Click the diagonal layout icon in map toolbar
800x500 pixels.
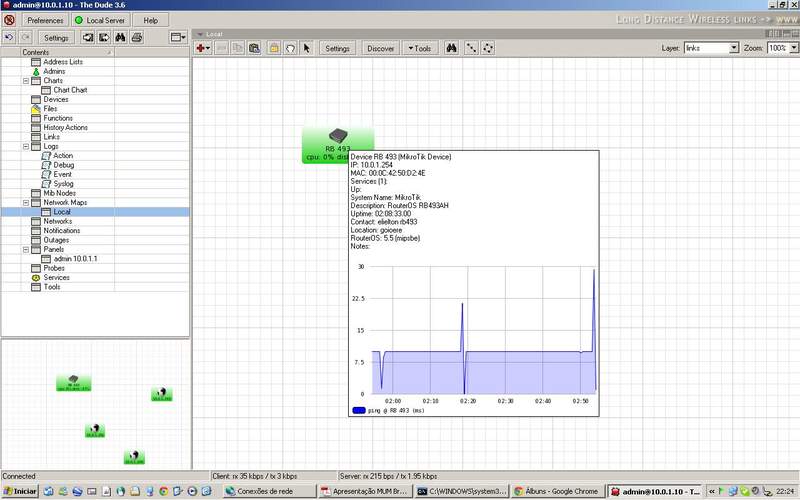[471, 48]
